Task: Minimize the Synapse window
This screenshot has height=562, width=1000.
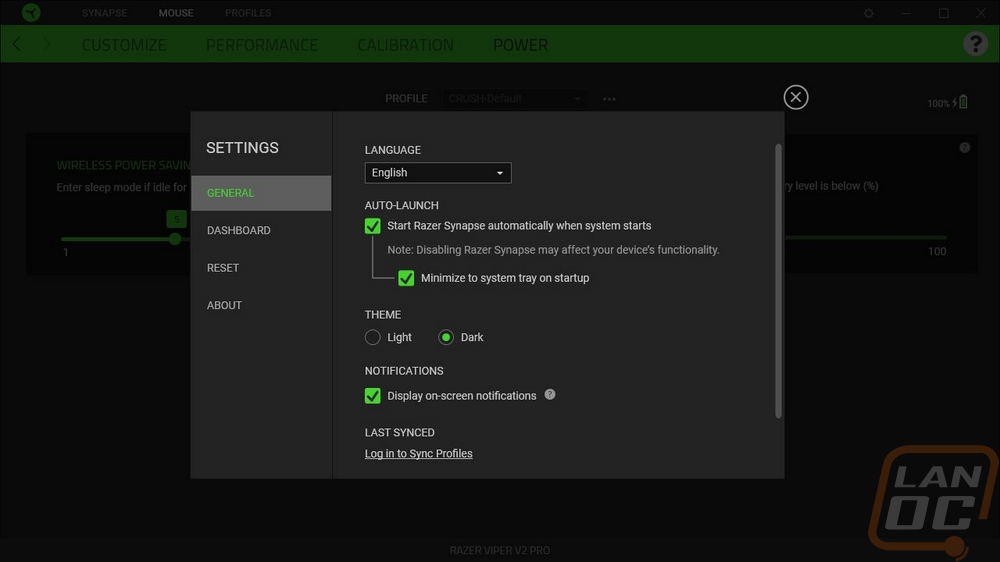Action: (906, 13)
